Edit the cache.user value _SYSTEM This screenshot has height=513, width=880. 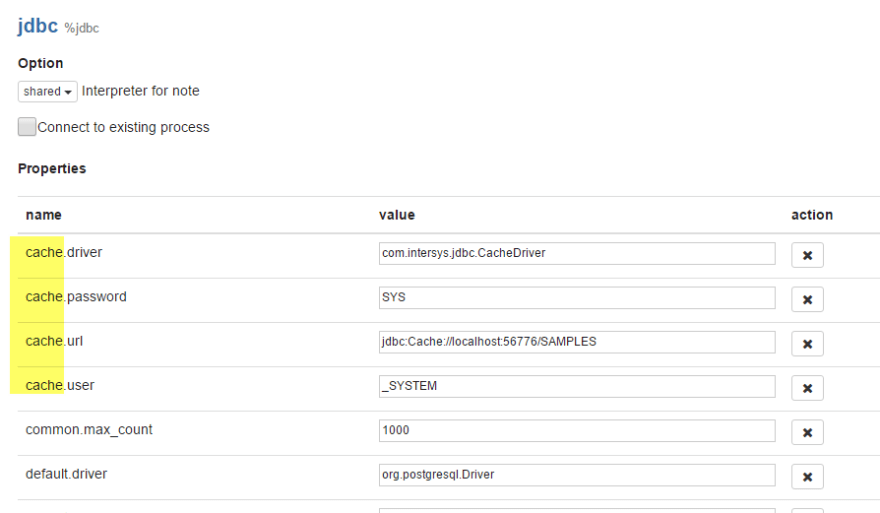(x=577, y=386)
